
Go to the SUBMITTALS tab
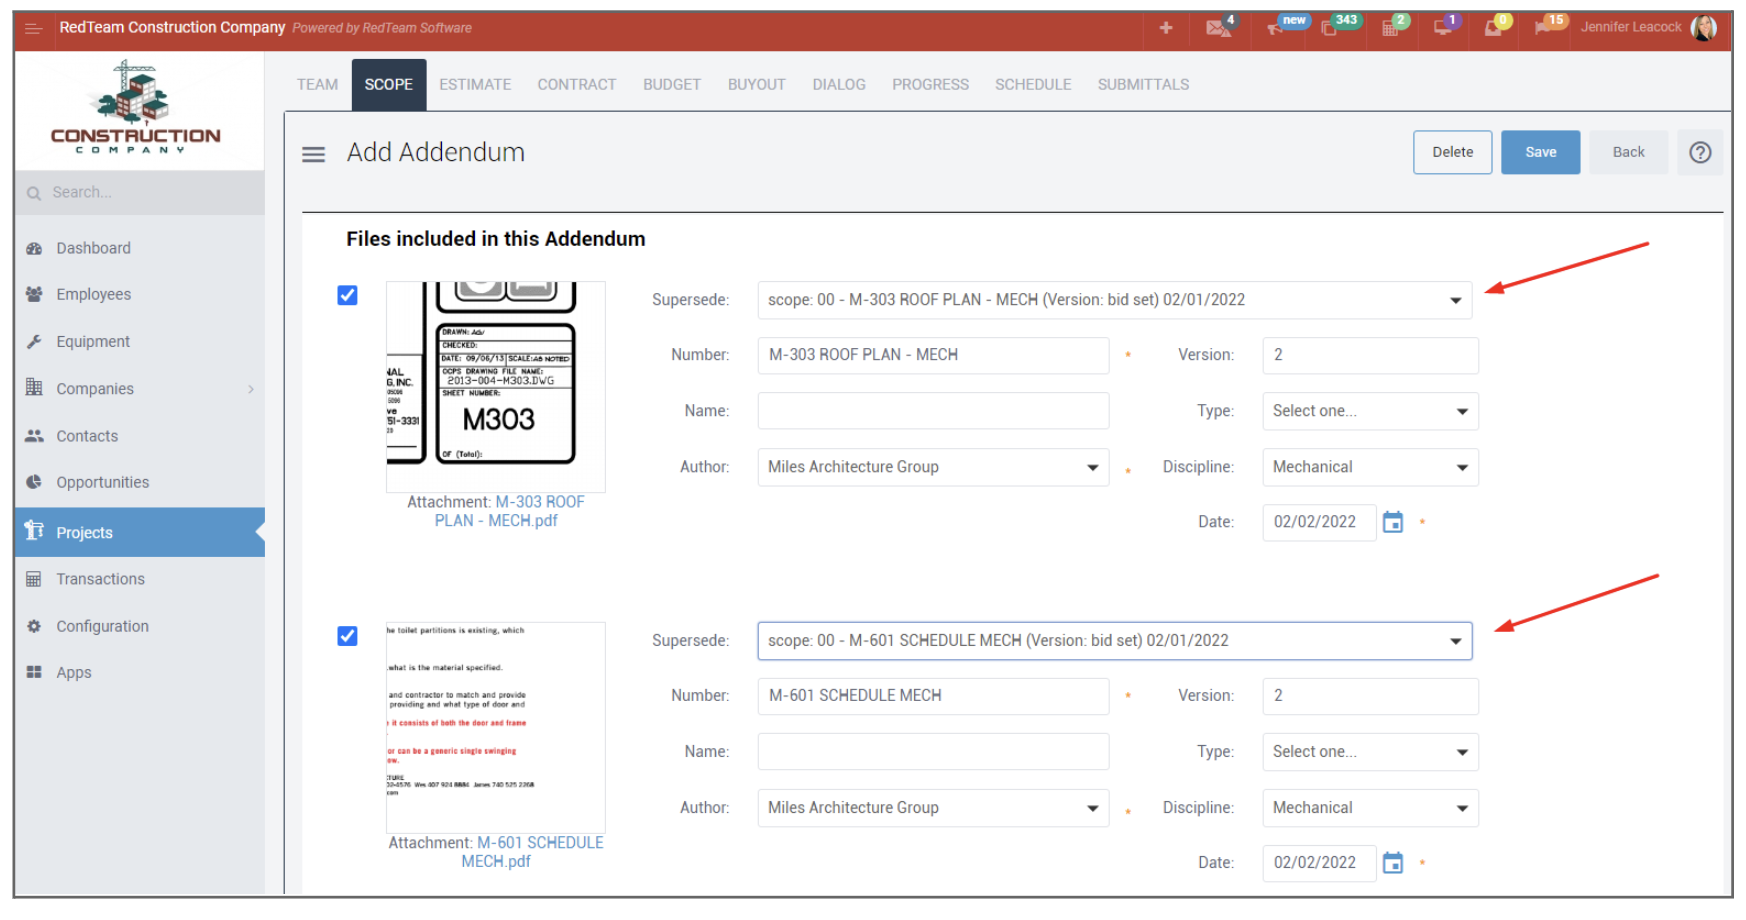click(x=1143, y=85)
